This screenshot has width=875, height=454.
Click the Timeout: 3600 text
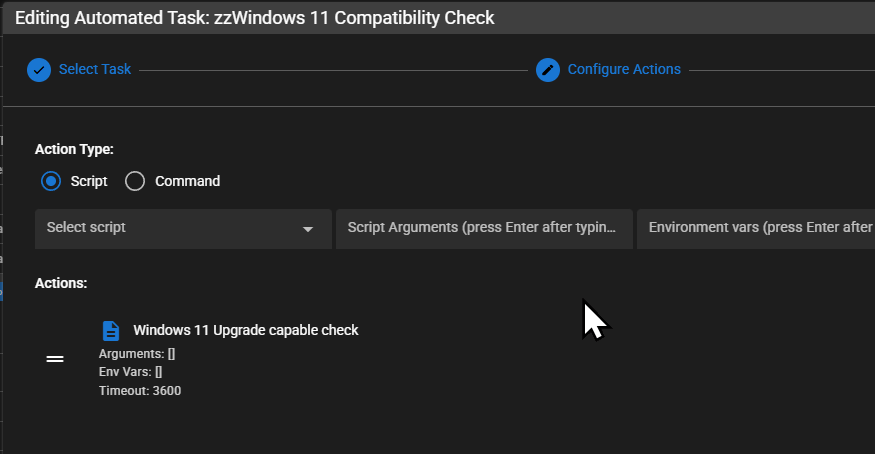140,390
